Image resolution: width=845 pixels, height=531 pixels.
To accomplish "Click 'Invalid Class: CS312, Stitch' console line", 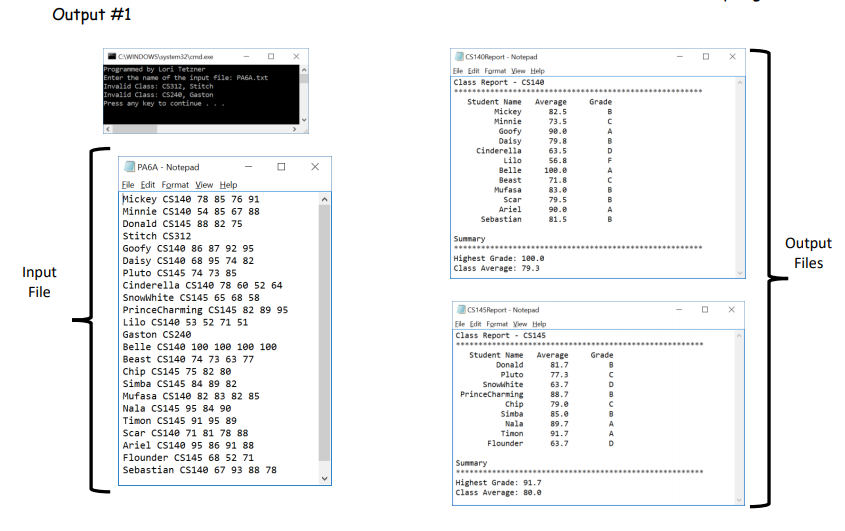I will [158, 86].
